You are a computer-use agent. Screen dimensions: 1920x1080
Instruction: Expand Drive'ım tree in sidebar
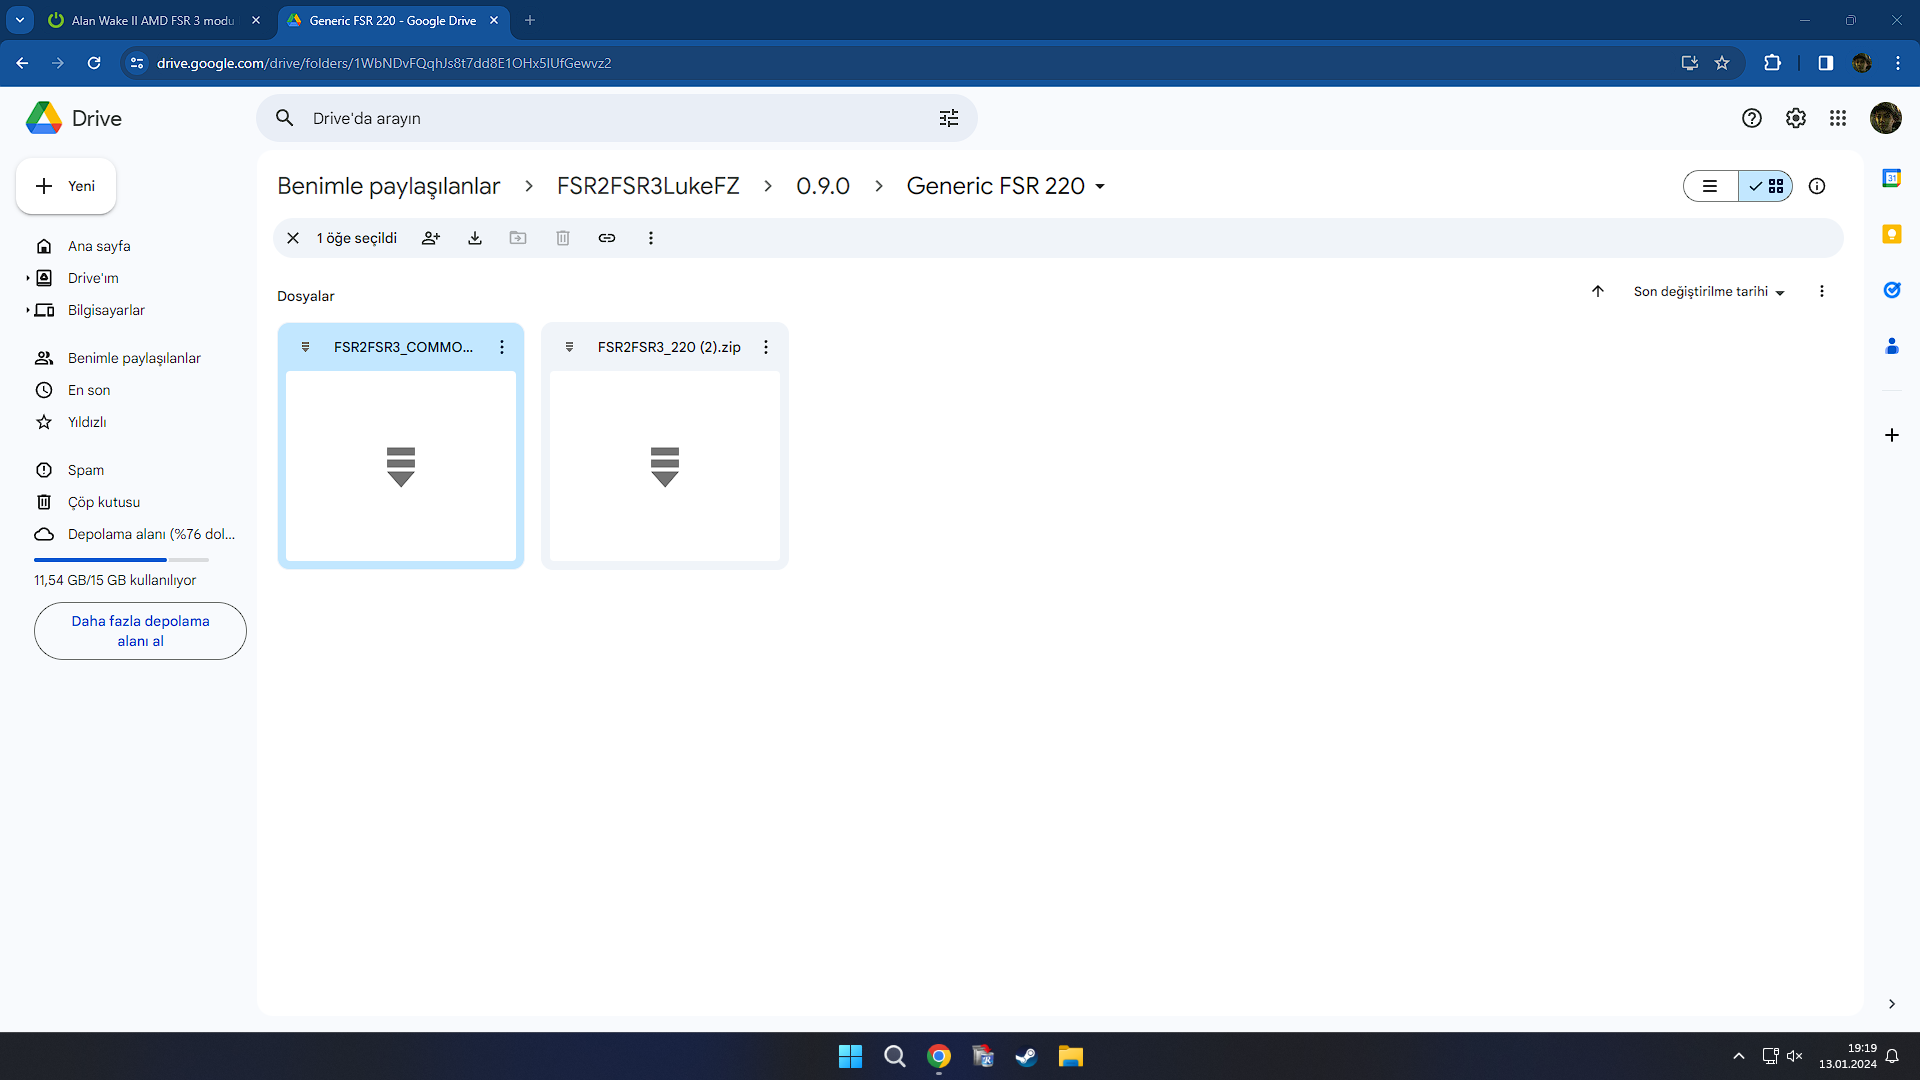(28, 278)
